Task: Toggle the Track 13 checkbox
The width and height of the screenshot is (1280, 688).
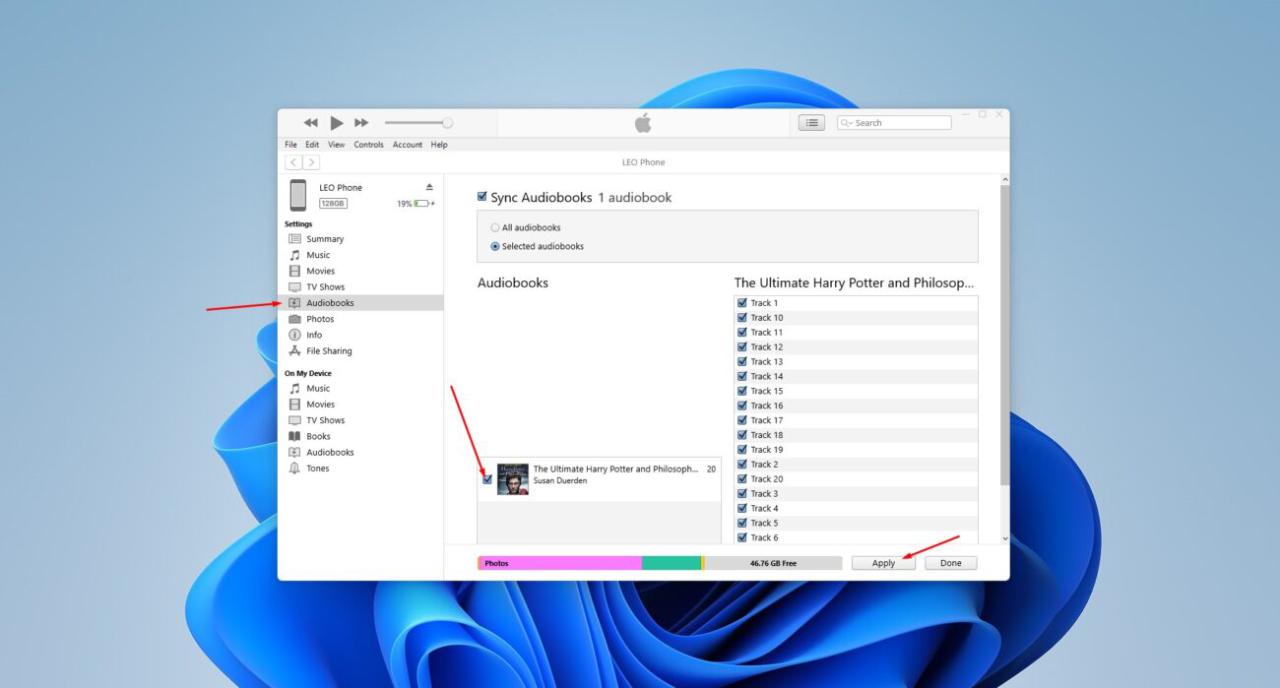Action: (x=742, y=362)
